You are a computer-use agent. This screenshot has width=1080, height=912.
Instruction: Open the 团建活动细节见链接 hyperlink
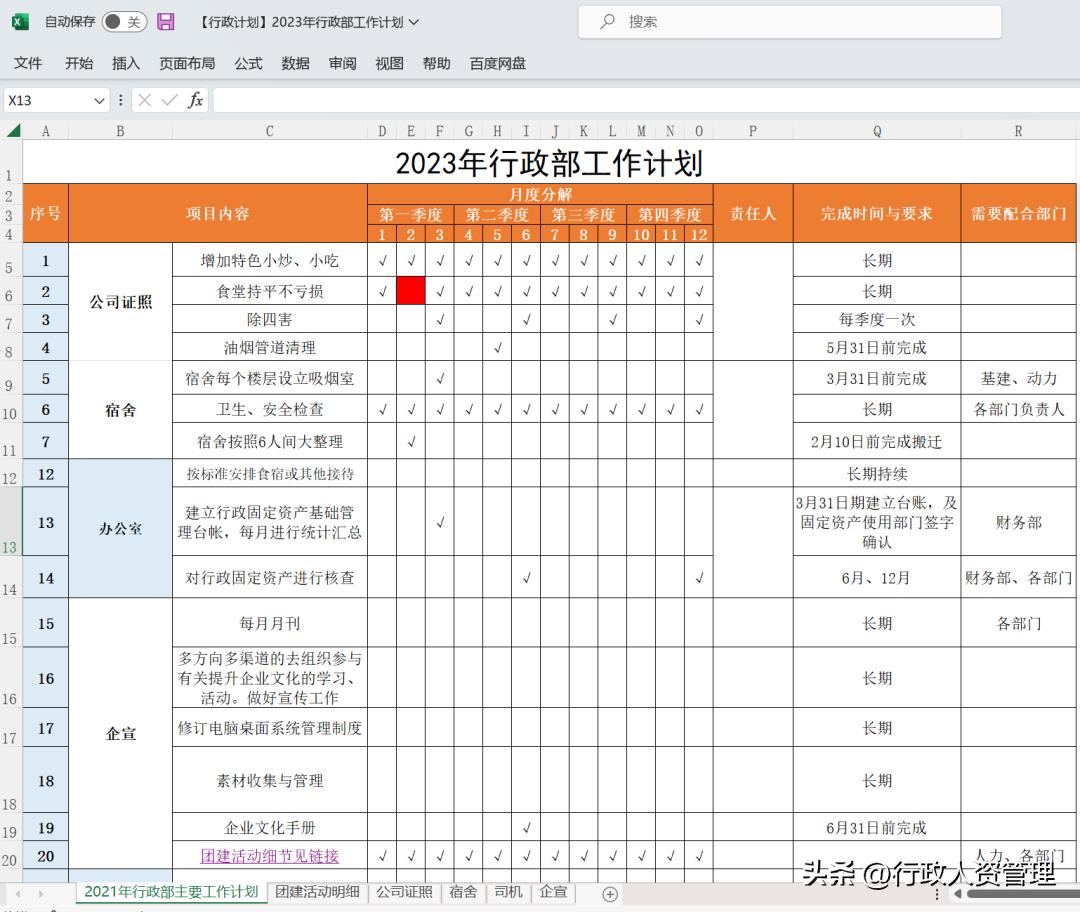coord(268,856)
